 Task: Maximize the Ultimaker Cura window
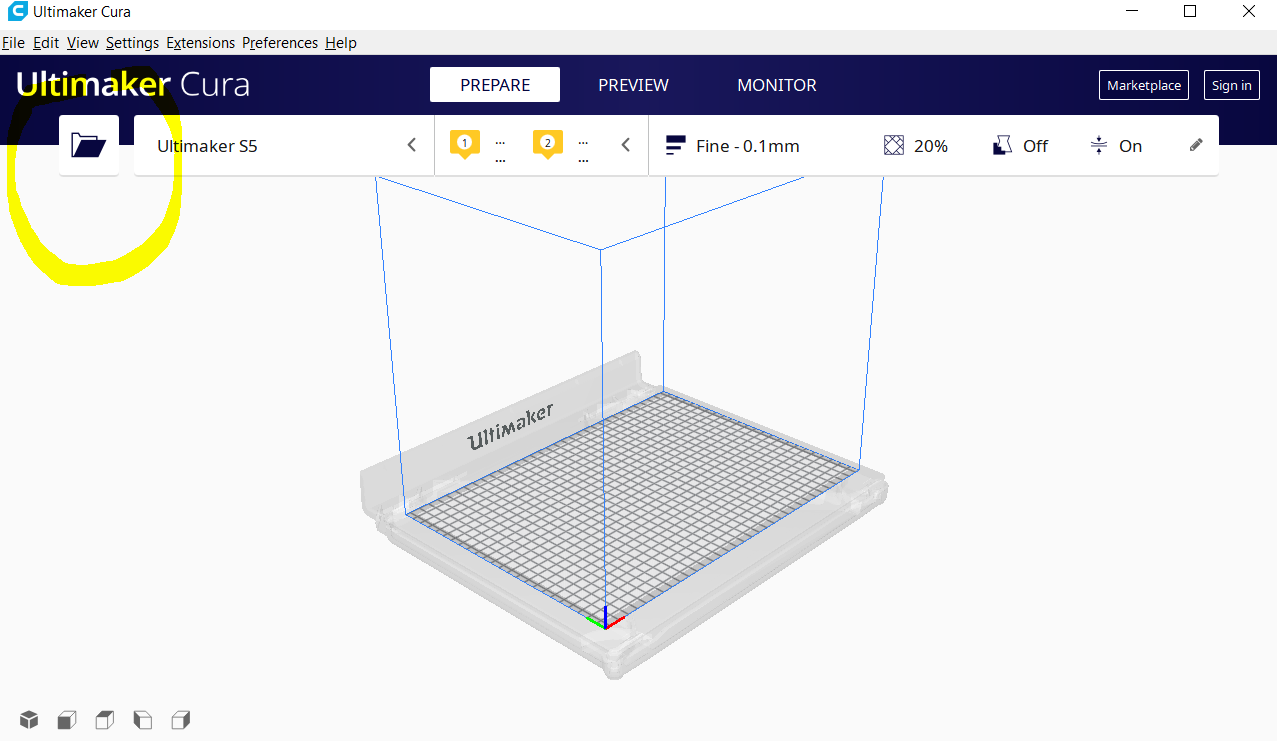(x=1190, y=12)
